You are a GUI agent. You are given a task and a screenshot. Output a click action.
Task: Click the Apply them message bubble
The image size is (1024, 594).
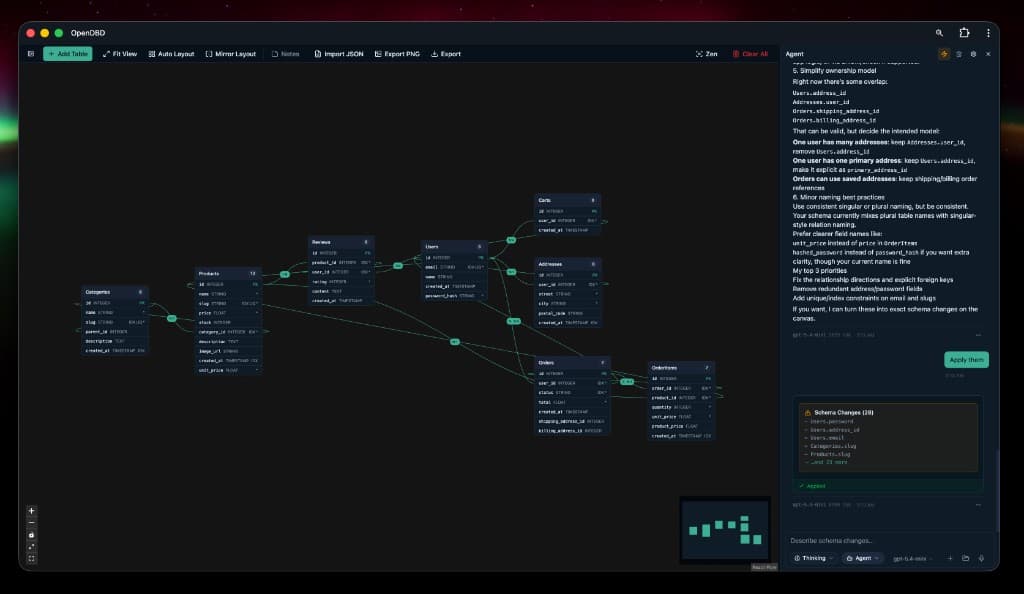966,360
